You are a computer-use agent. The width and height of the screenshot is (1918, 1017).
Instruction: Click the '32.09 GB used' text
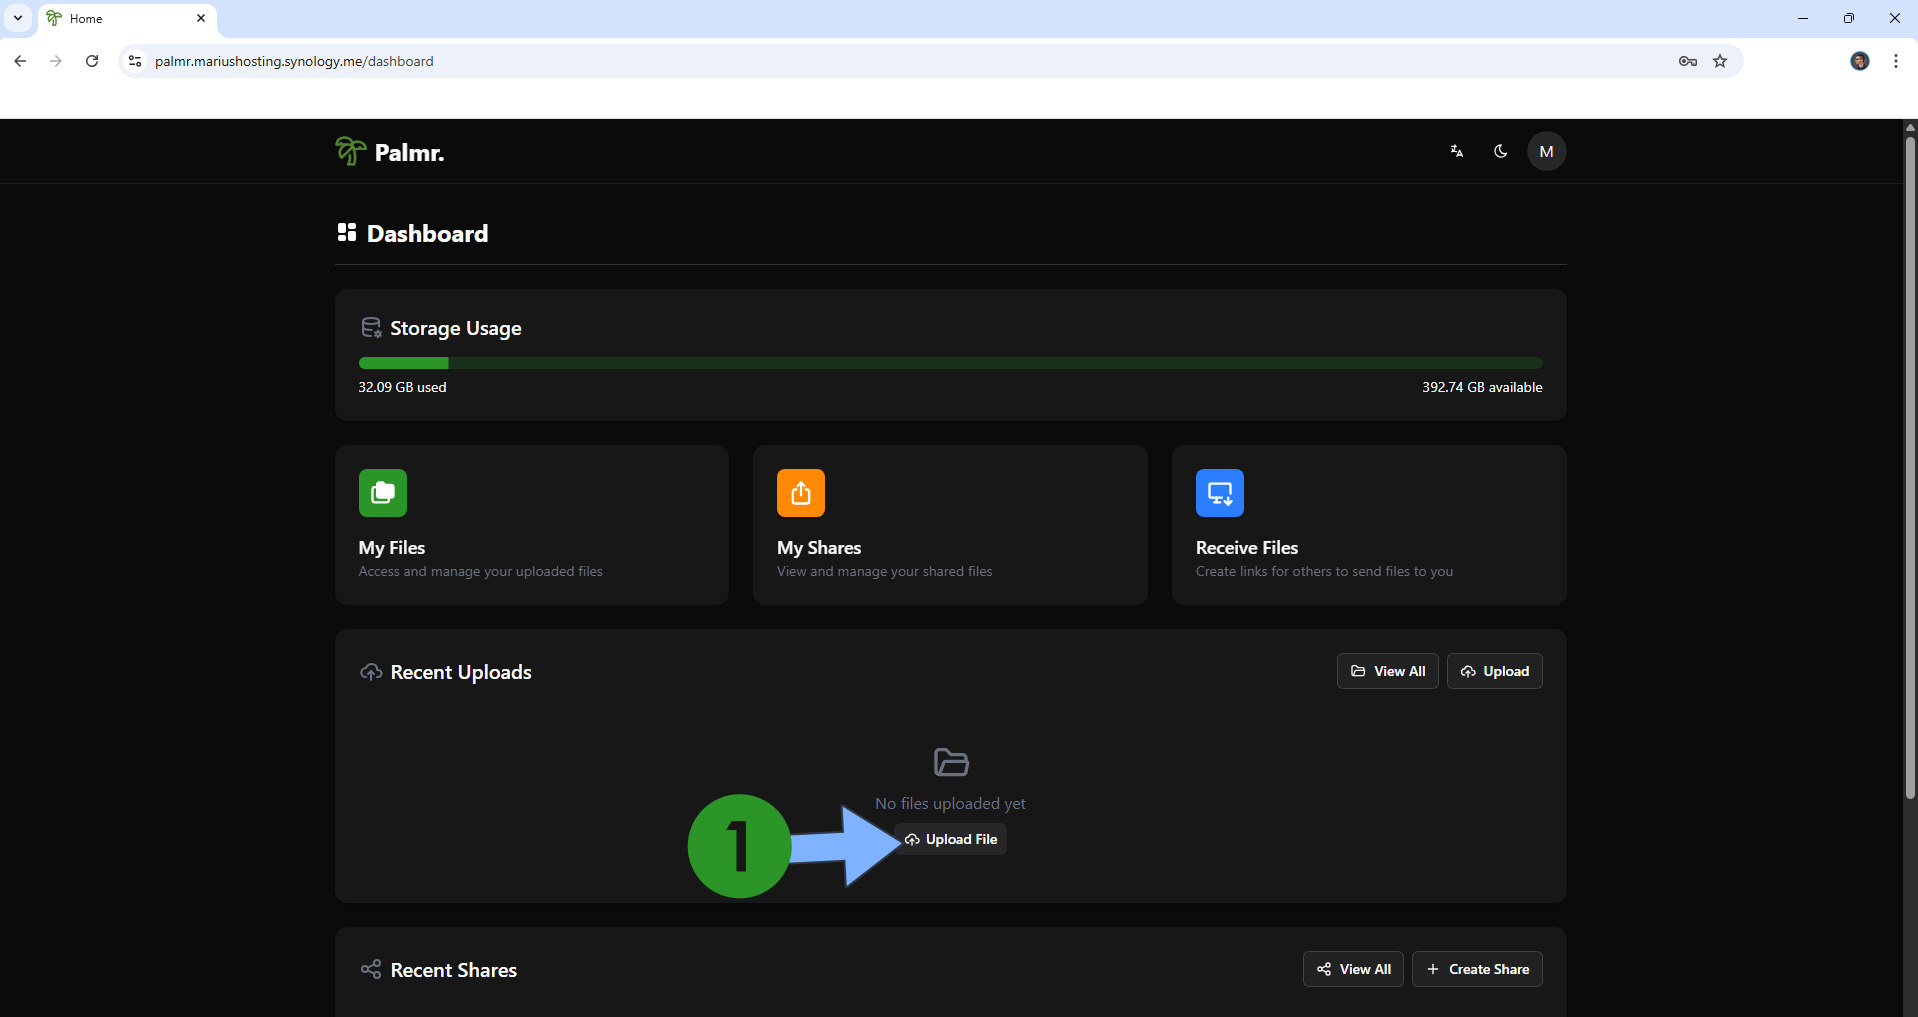click(403, 387)
